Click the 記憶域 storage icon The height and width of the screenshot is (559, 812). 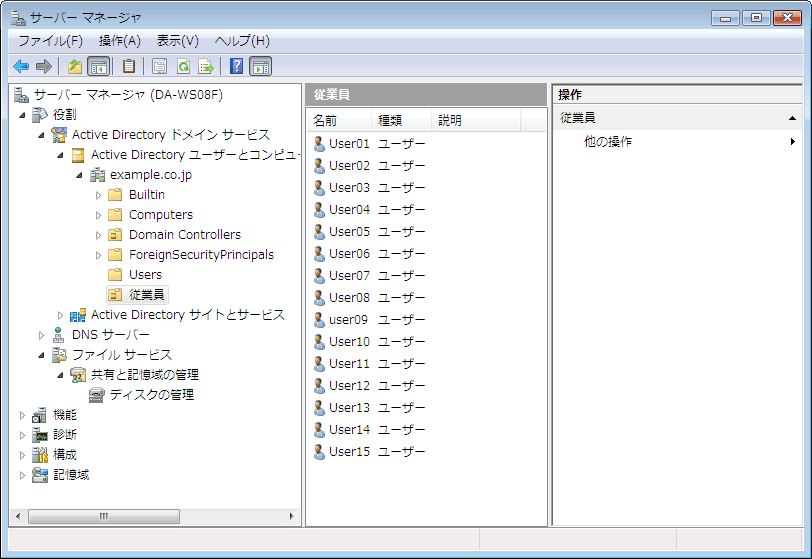[x=40, y=475]
